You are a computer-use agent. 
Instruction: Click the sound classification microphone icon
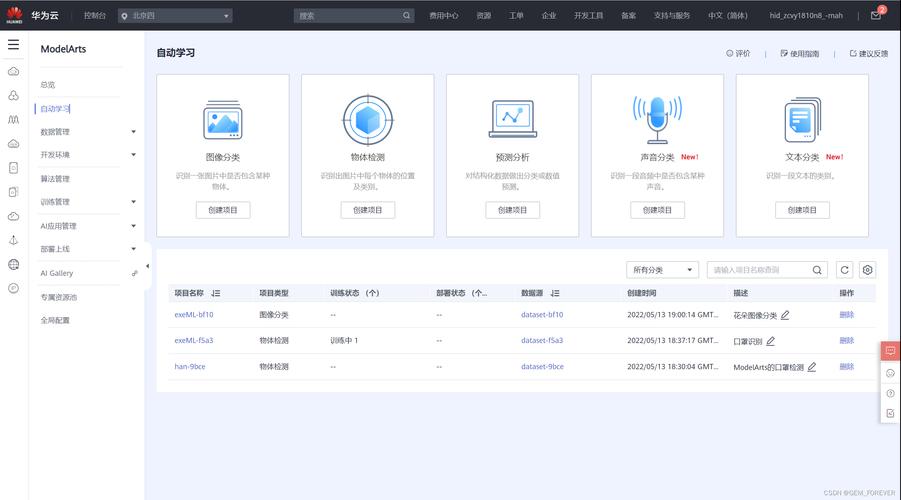(657, 119)
